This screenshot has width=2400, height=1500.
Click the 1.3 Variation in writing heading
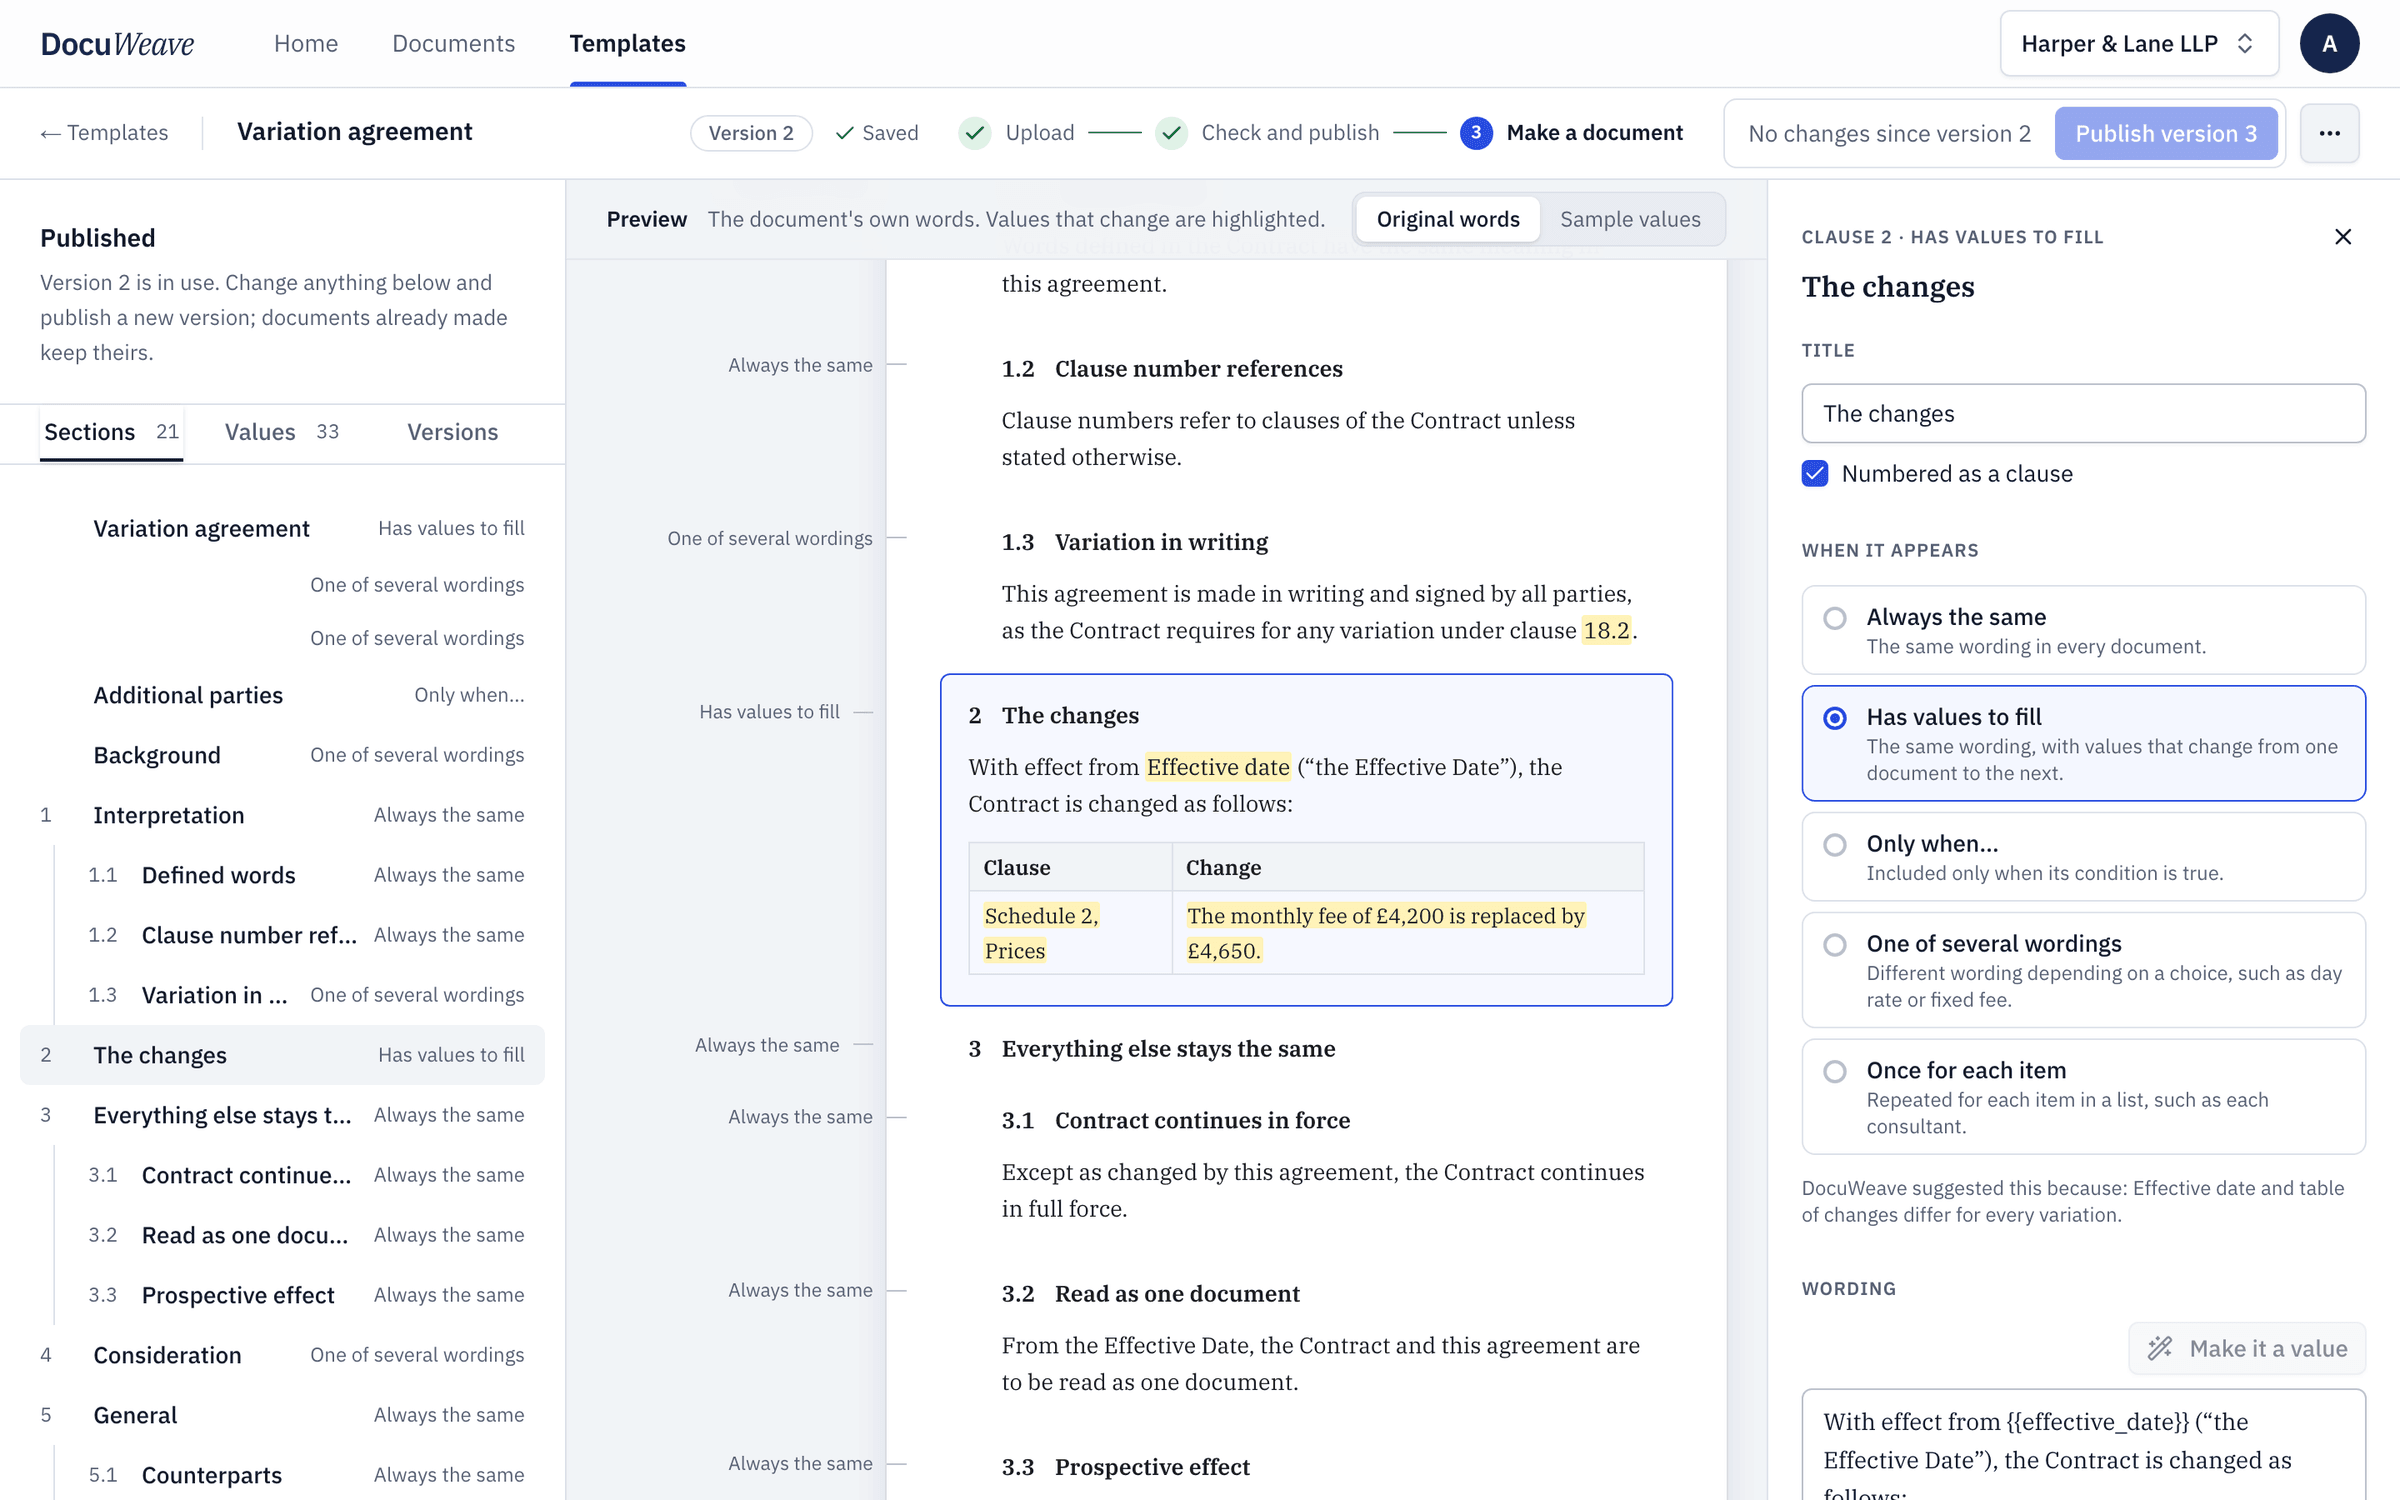click(1134, 542)
